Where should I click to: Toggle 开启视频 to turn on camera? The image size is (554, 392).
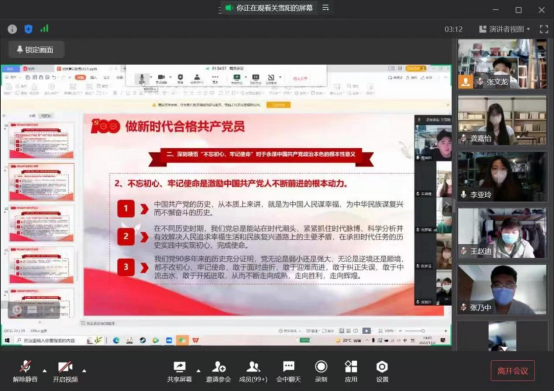65,371
